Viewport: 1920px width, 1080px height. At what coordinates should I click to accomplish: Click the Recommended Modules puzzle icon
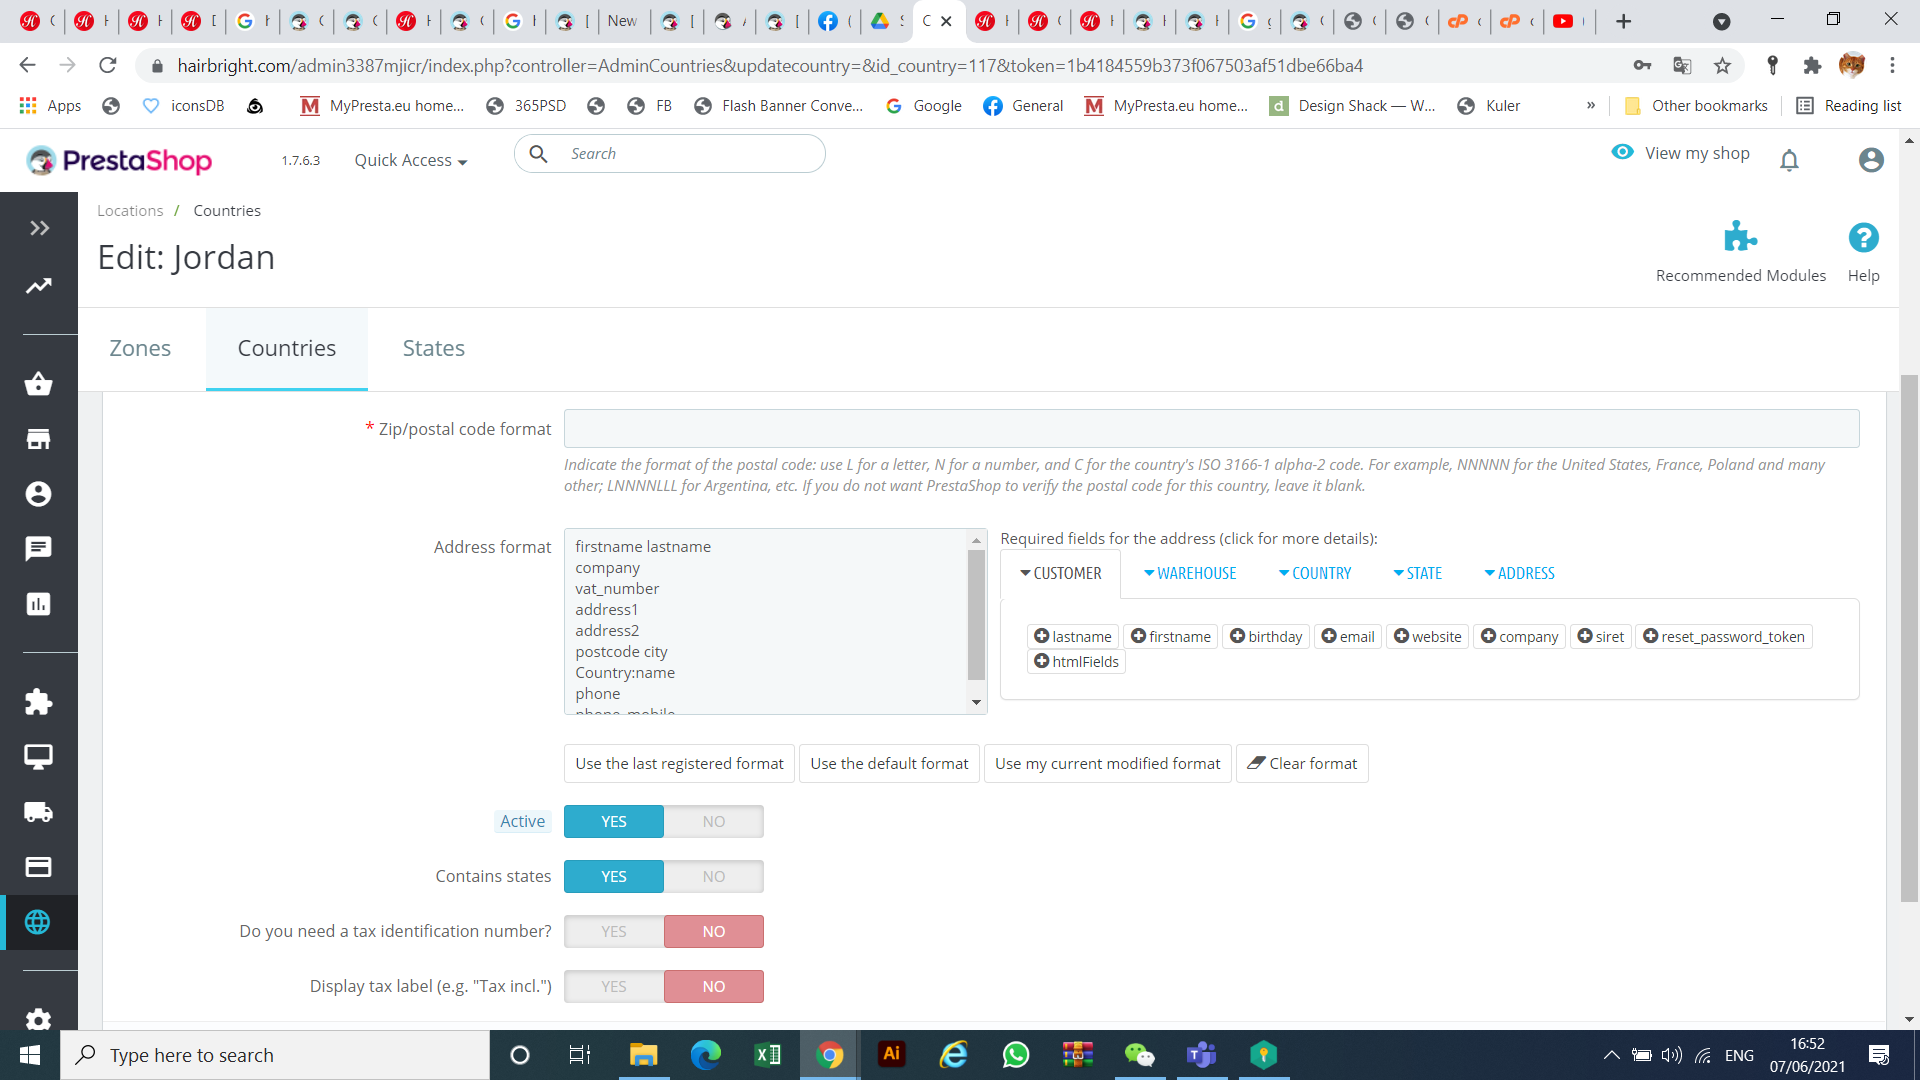point(1740,237)
